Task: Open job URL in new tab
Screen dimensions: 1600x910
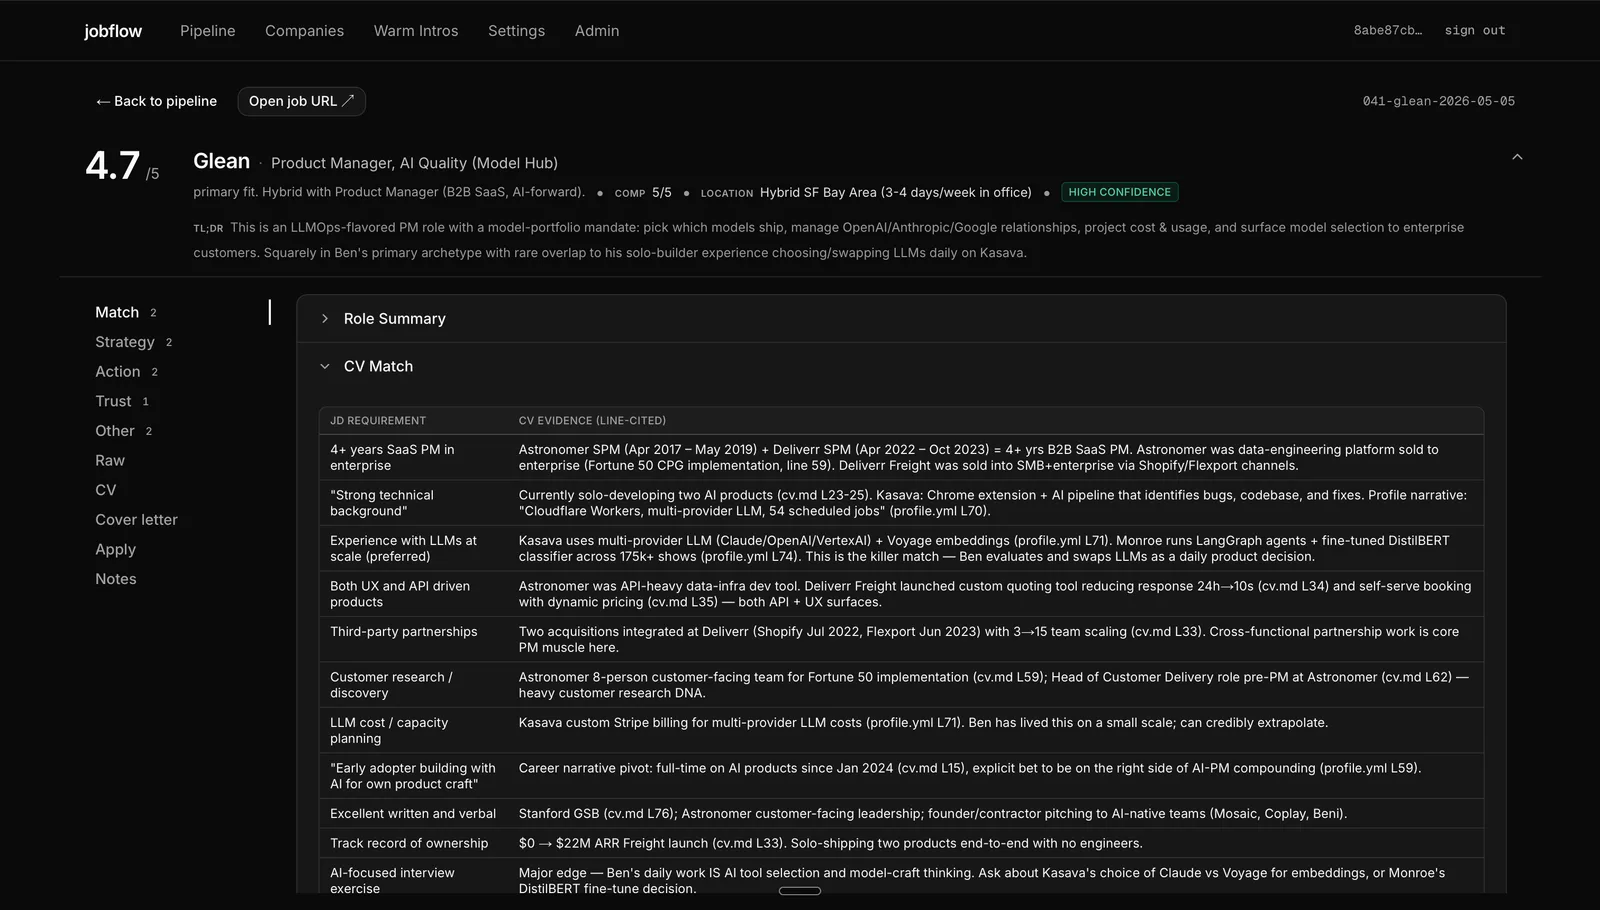Action: (301, 101)
